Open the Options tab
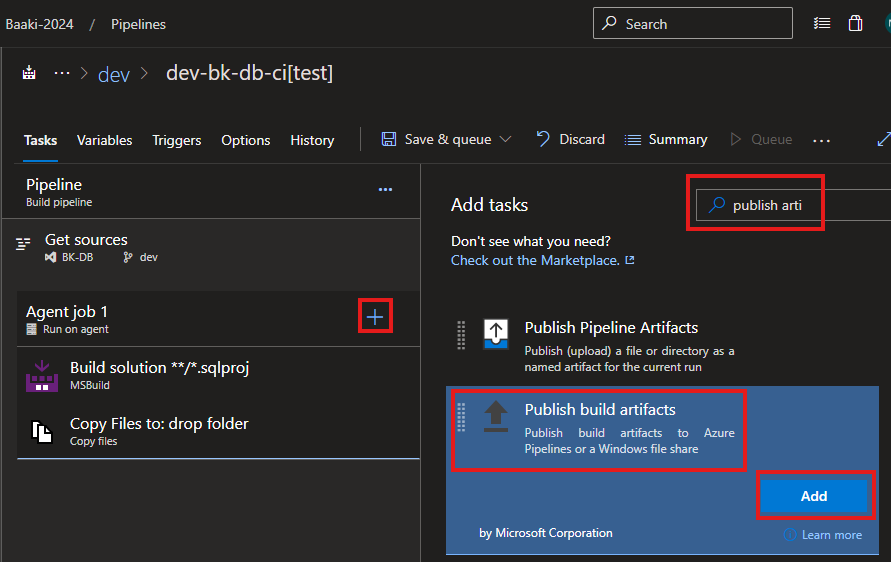891x562 pixels. pyautogui.click(x=245, y=140)
